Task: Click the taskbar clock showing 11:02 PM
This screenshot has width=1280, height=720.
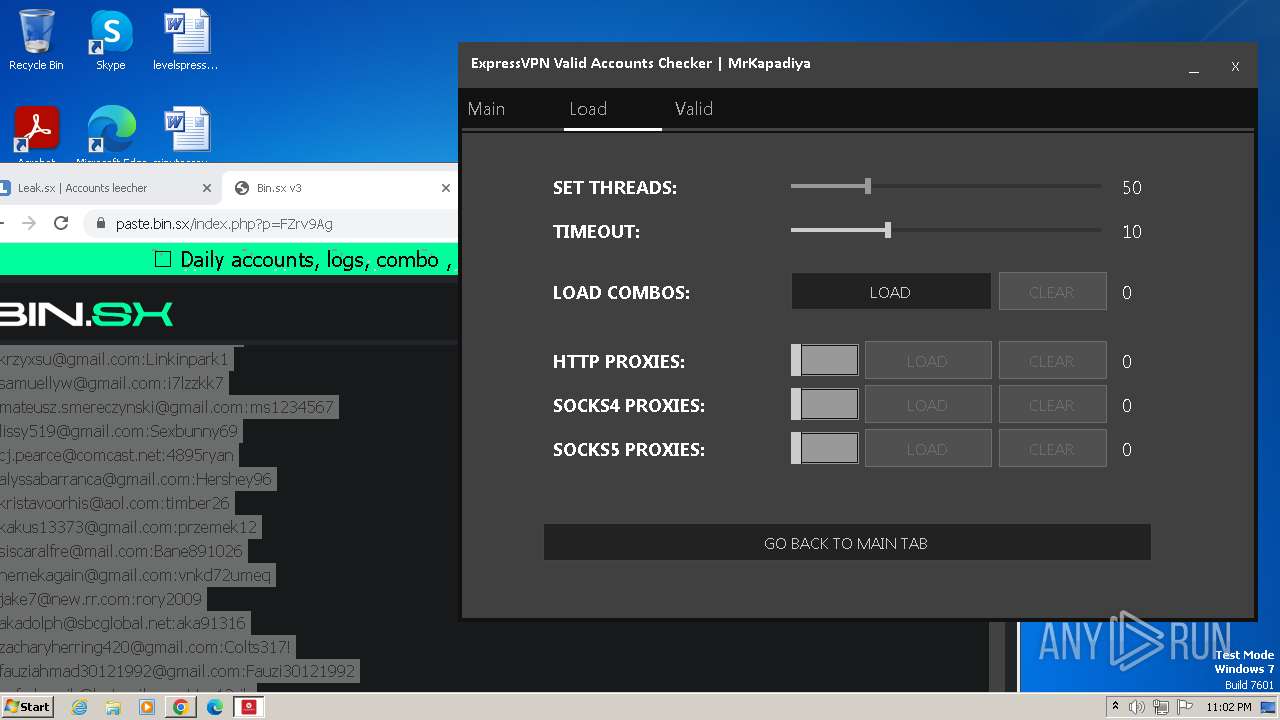Action: [x=1228, y=707]
